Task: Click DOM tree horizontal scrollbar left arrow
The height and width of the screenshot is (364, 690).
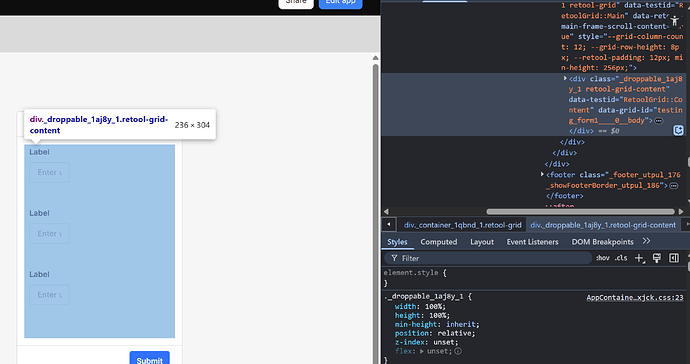Action: point(386,212)
